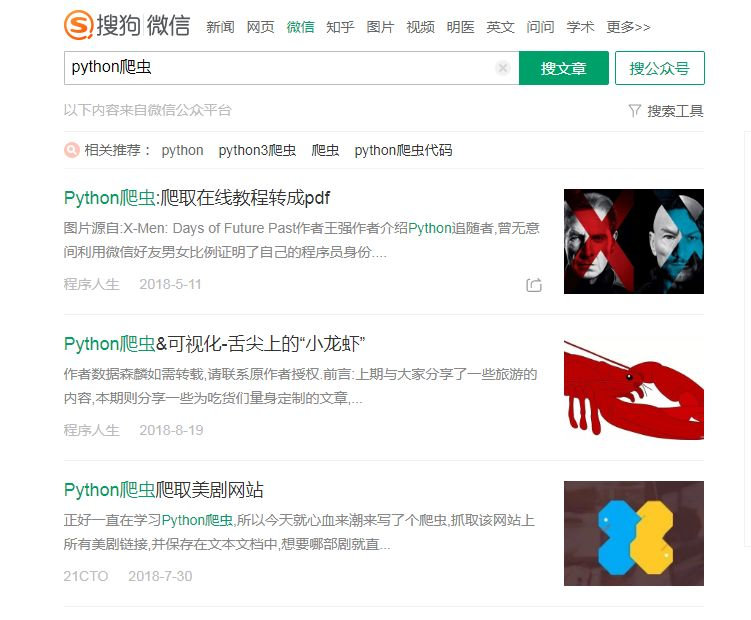Open the 英文 tab
This screenshot has height=620, width=751.
pyautogui.click(x=501, y=27)
